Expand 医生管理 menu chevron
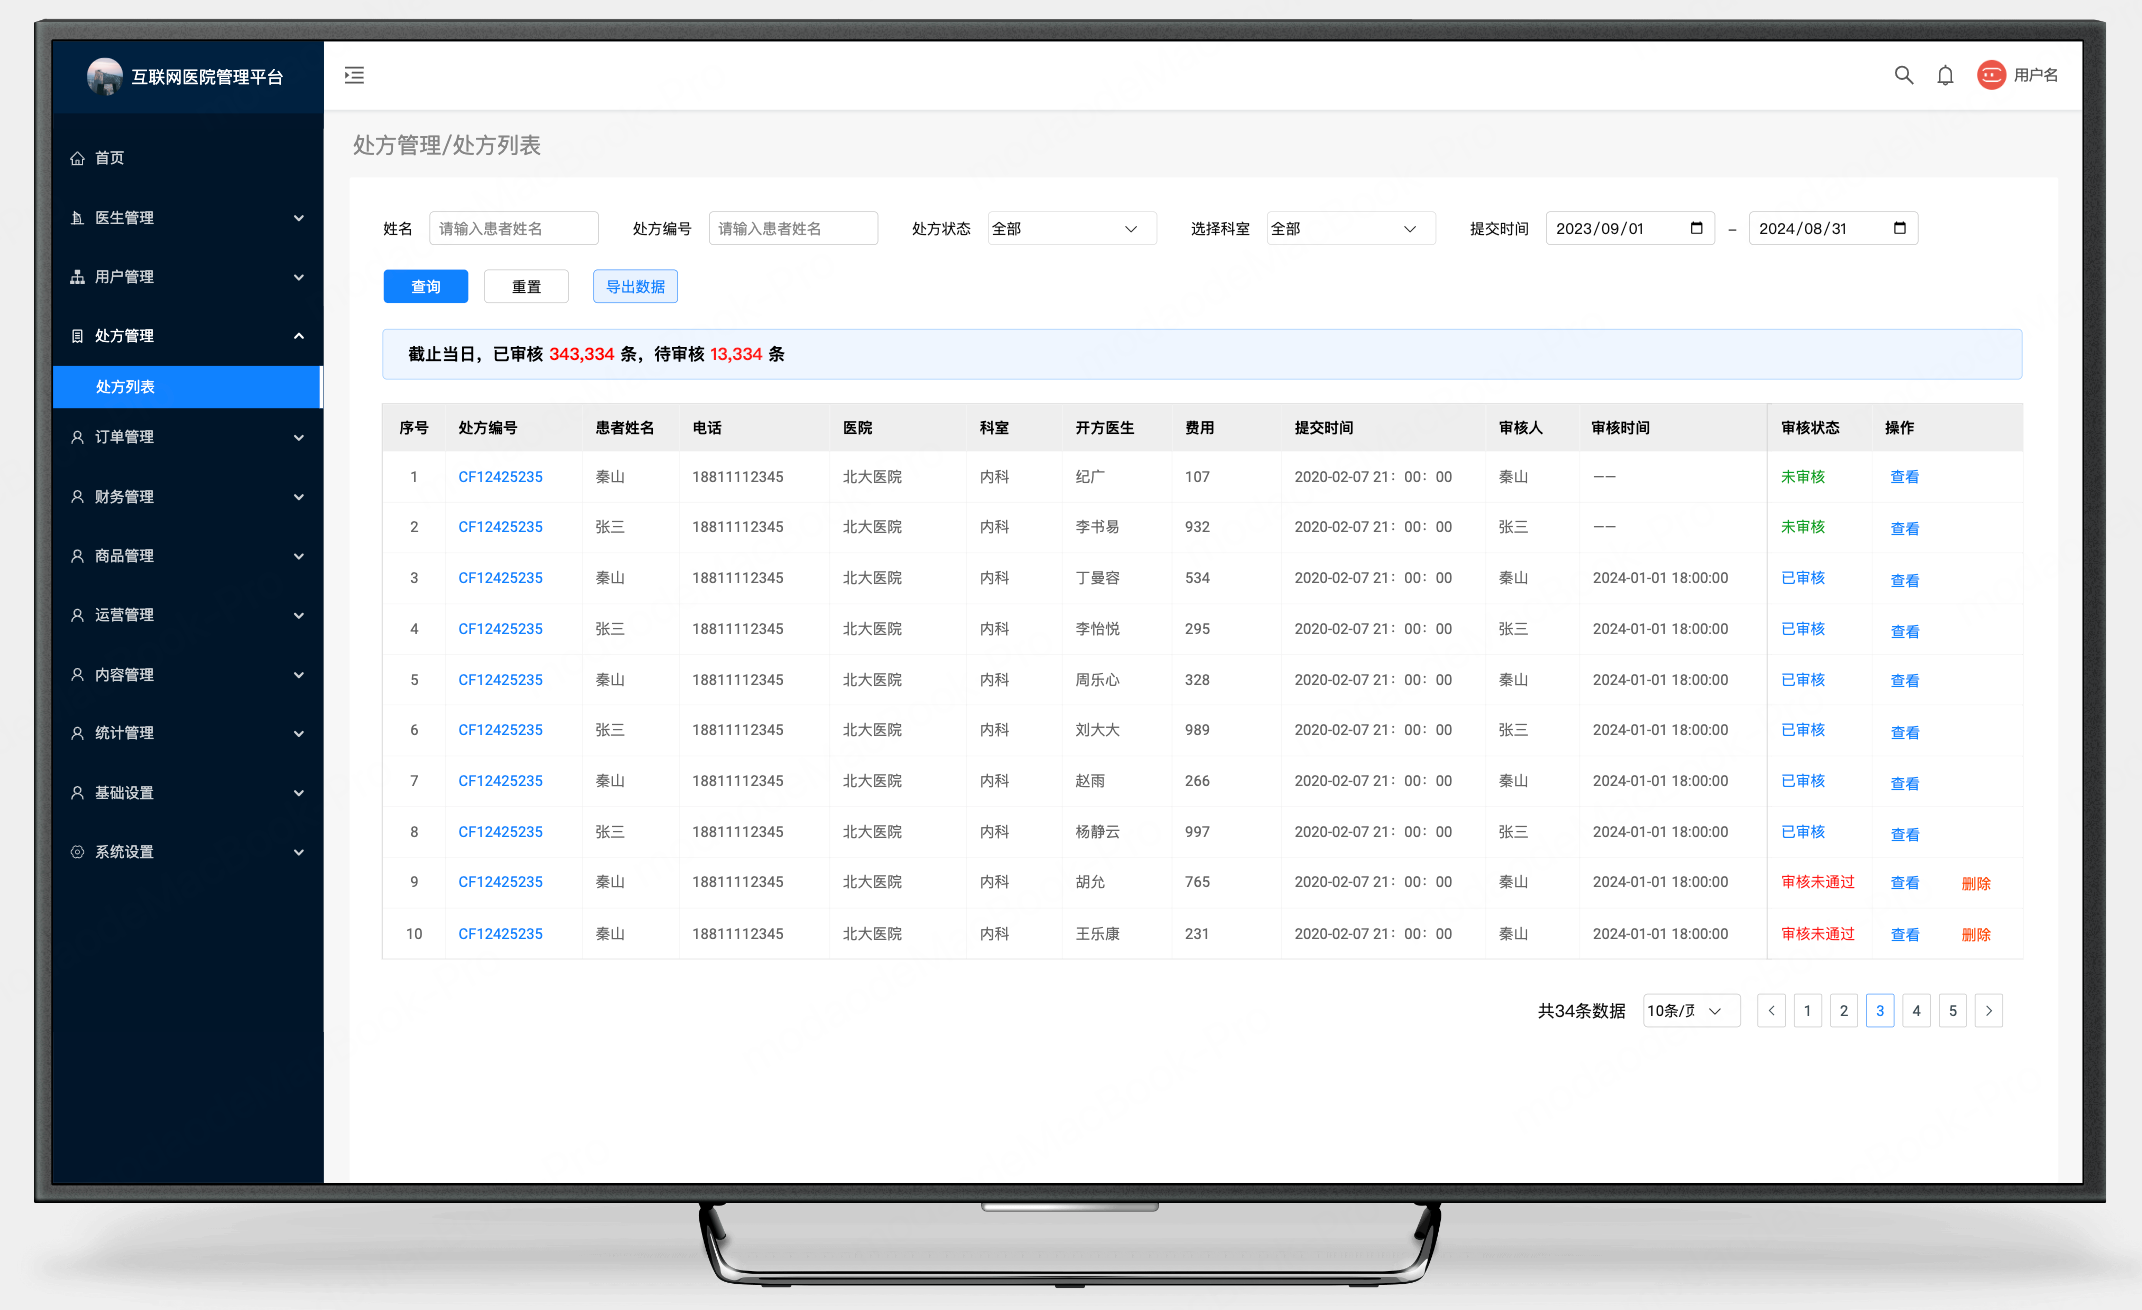This screenshot has height=1310, width=2142. tap(298, 218)
